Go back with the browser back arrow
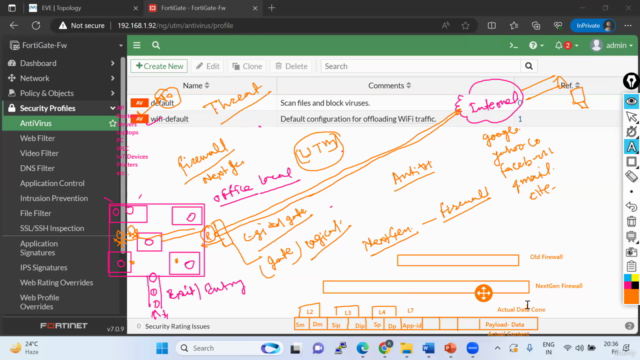640x360 pixels. 14,26
